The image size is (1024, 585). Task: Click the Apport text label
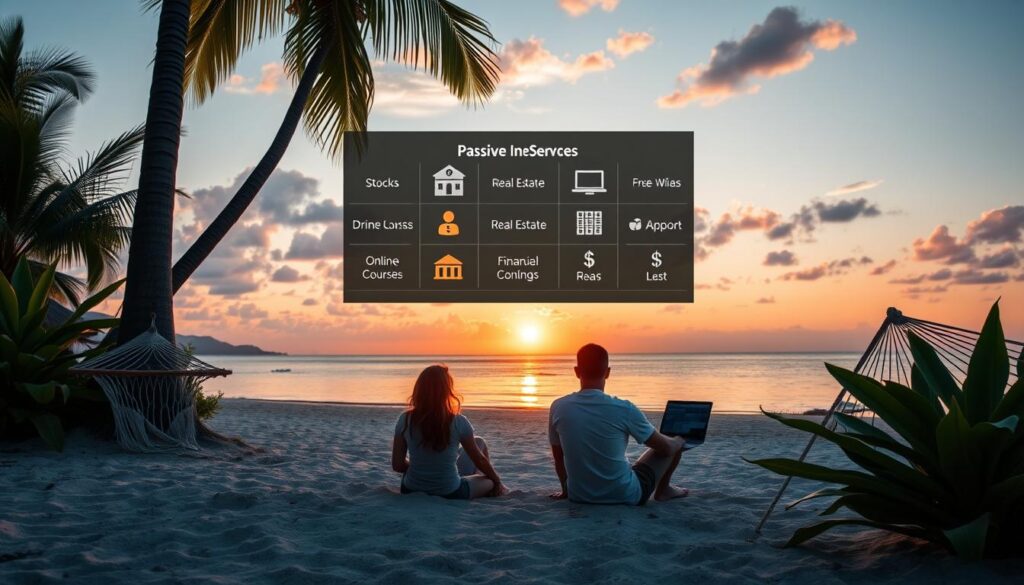(x=663, y=225)
